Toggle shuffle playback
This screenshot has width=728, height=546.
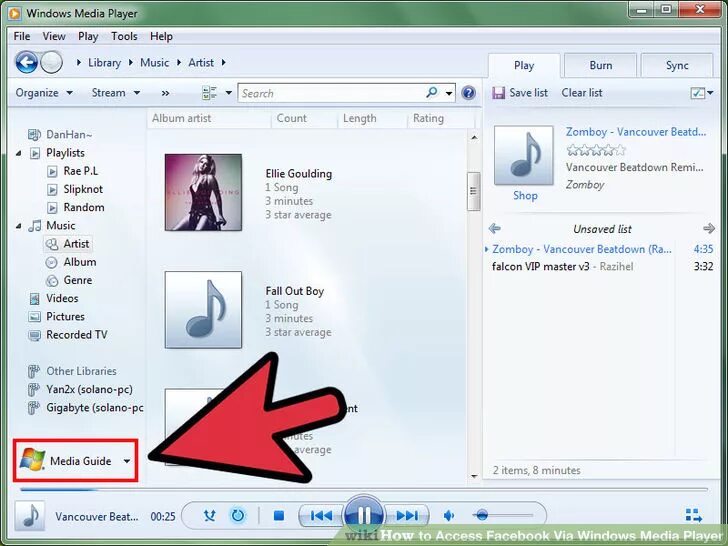[210, 515]
